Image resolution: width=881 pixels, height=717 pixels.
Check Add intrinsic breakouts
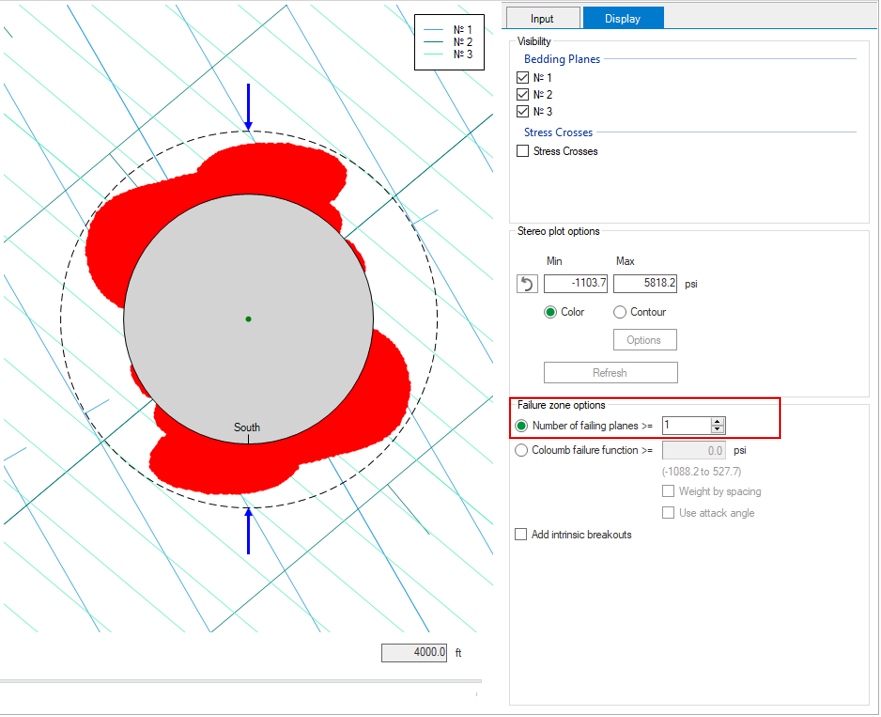(x=521, y=535)
